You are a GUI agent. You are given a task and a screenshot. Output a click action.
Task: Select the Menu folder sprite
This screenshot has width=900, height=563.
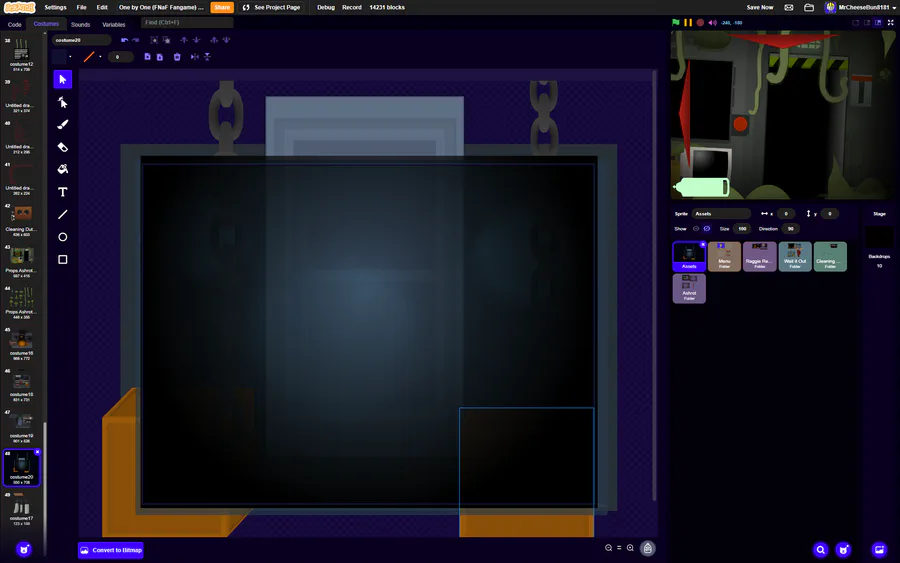click(724, 256)
